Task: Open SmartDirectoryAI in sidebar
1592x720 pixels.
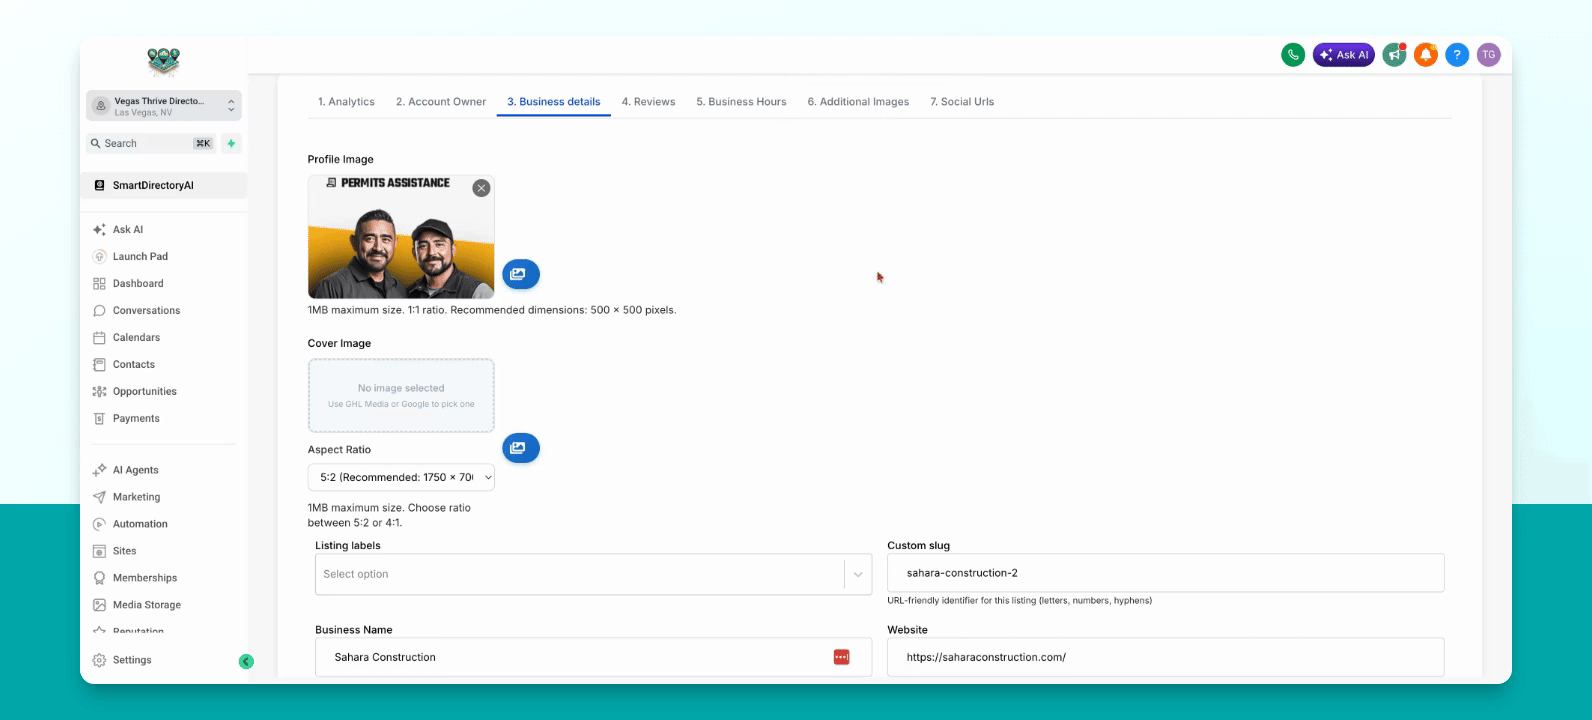Action: [164, 185]
